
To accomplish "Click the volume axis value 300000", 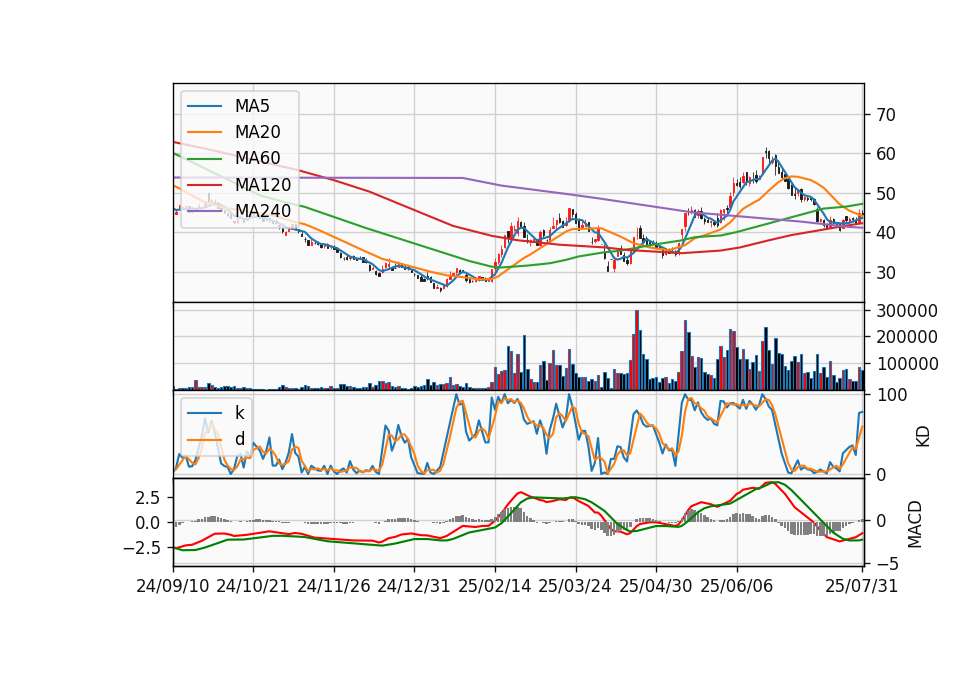I will [907, 311].
